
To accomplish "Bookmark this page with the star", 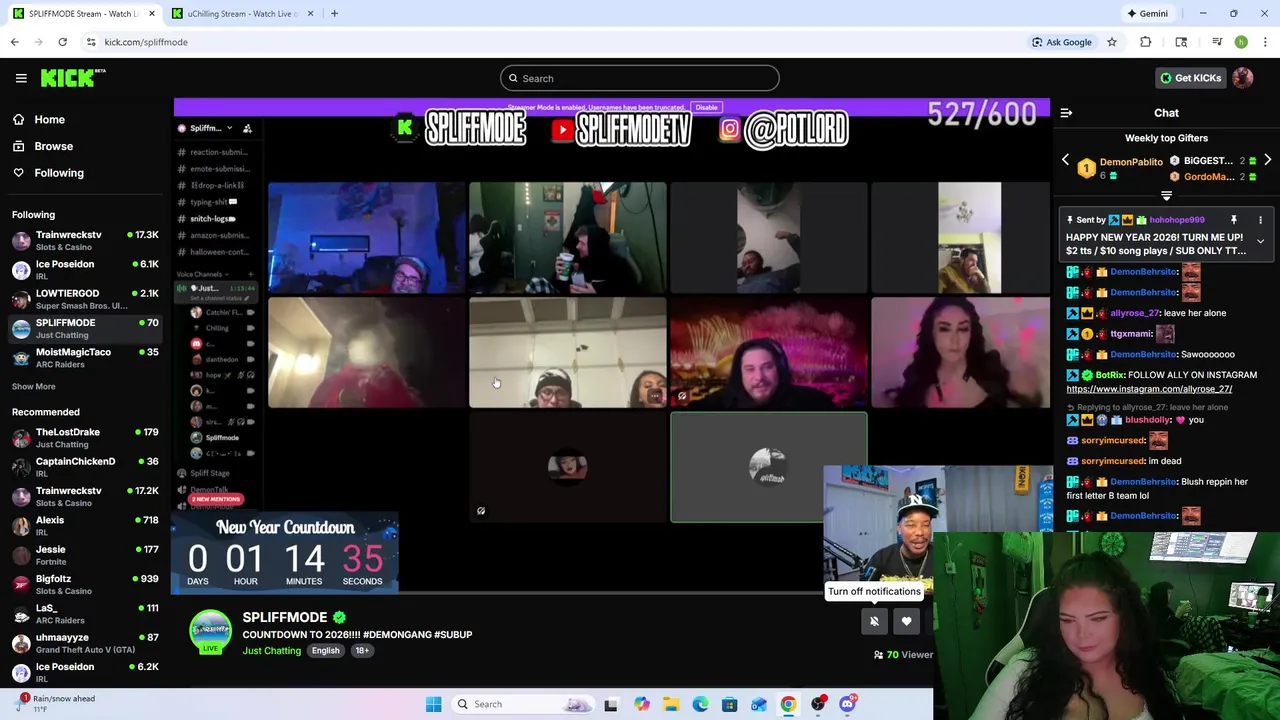I will [x=1111, y=42].
